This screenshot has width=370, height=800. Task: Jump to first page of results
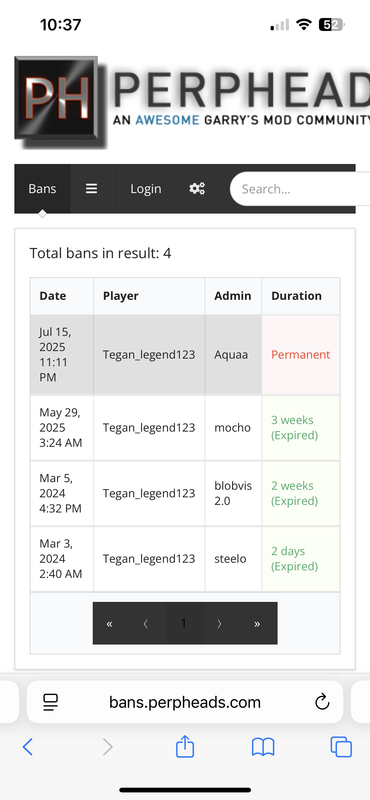(x=110, y=623)
